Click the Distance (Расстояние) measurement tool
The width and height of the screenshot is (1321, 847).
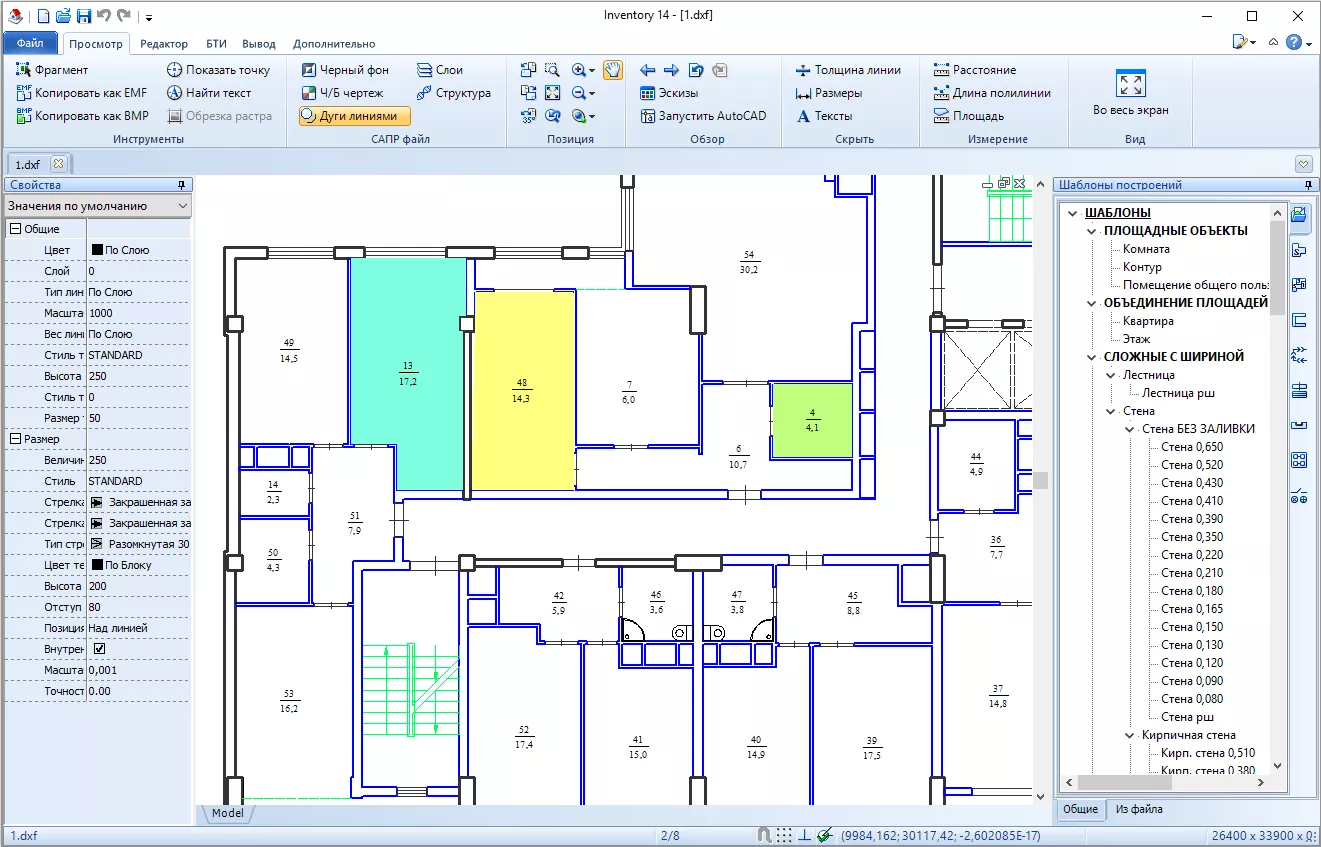(x=974, y=70)
